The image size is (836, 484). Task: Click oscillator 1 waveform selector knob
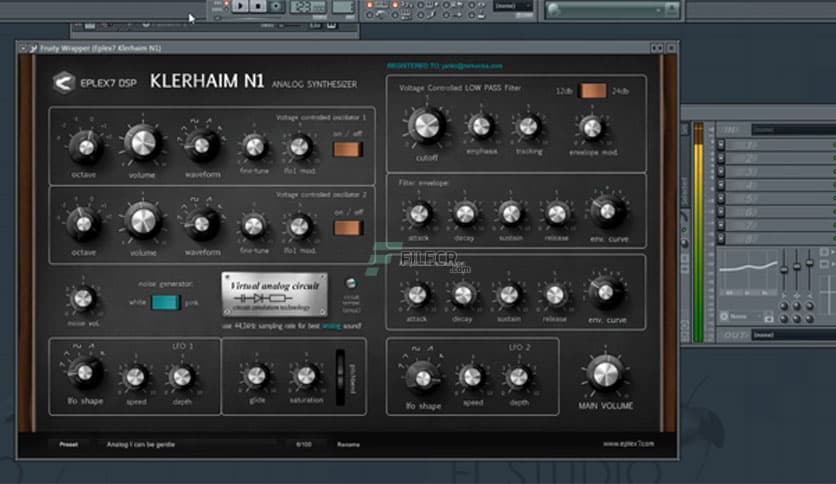[202, 145]
